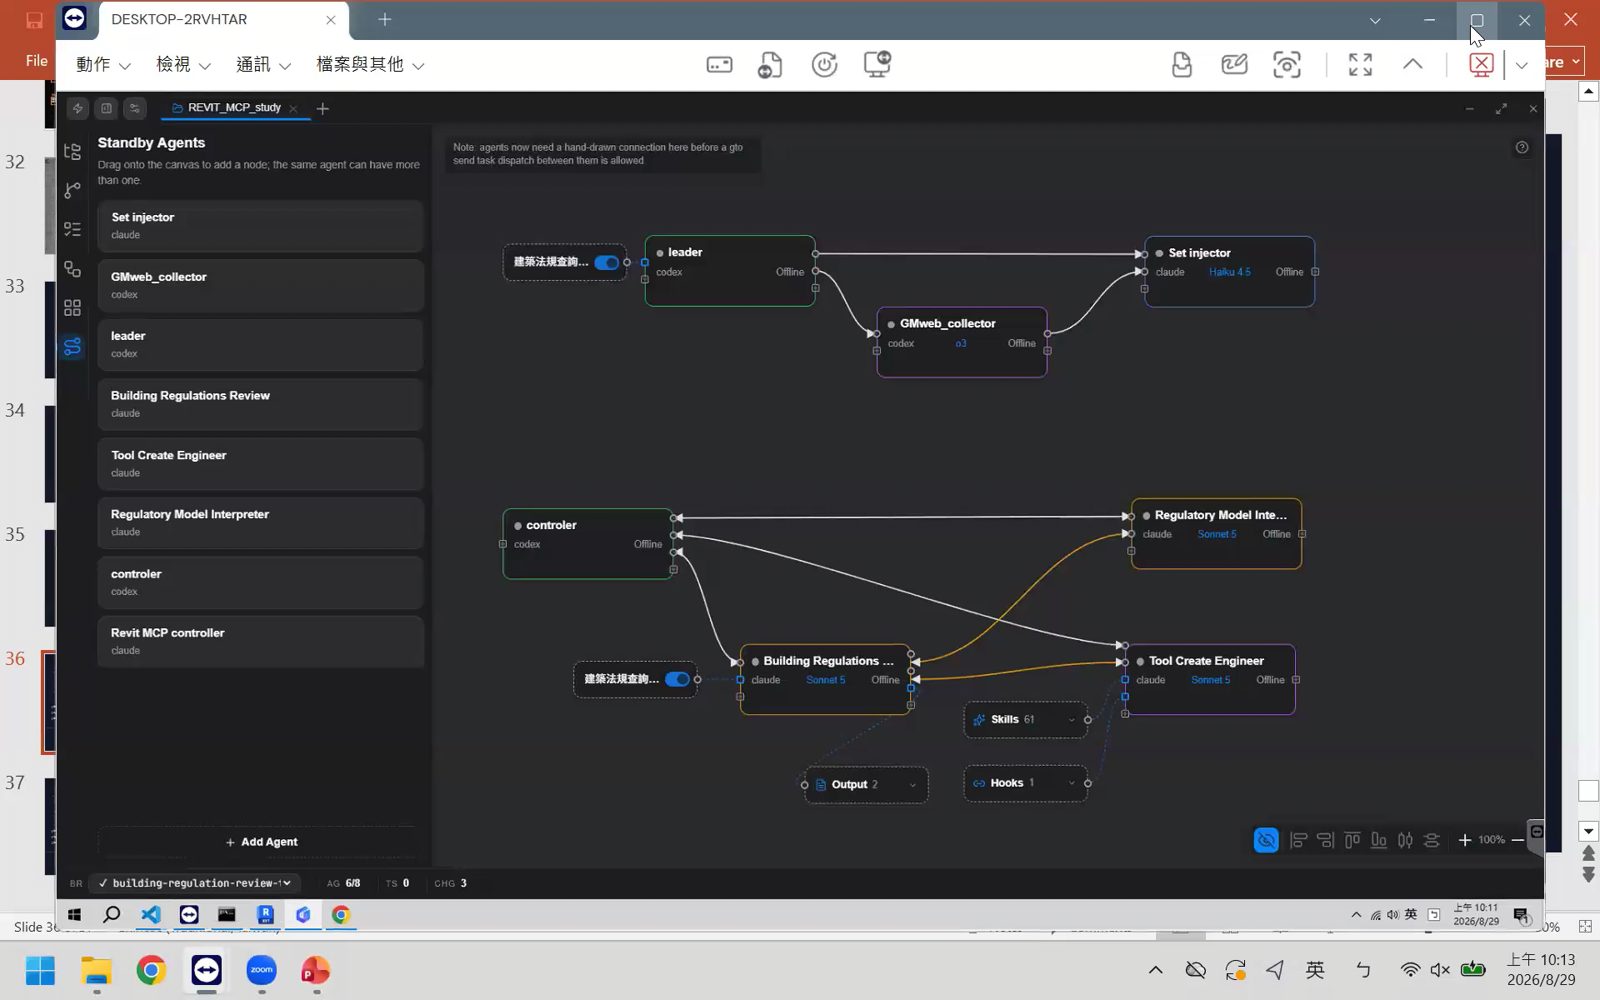Viewport: 1600px width, 1000px height.
Task: Add a new project tab with plus
Action: [x=323, y=108]
